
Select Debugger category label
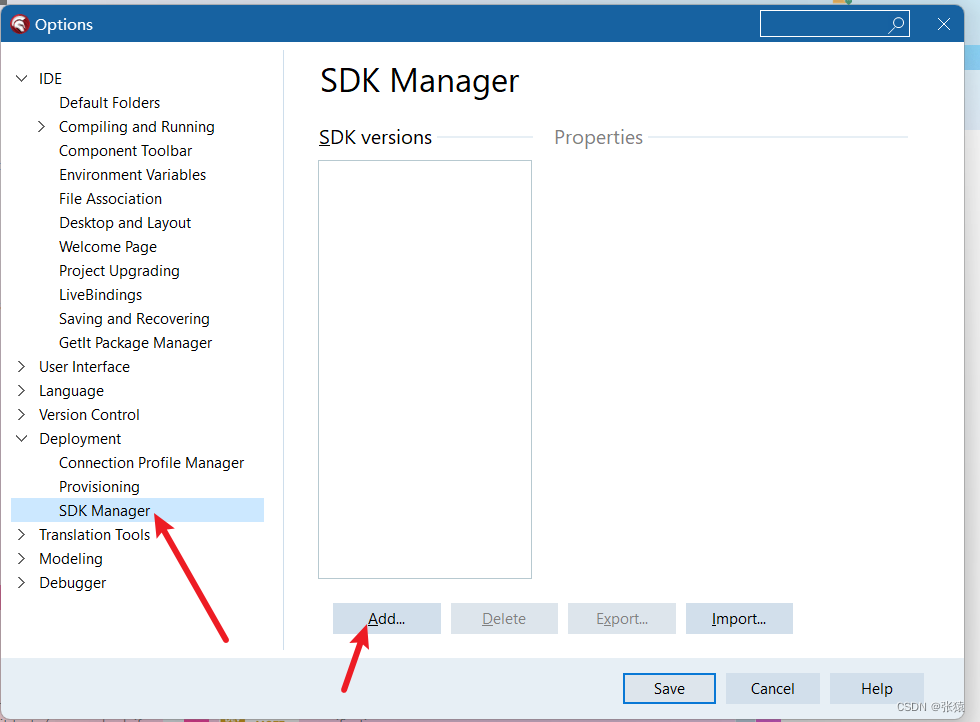[x=72, y=583]
